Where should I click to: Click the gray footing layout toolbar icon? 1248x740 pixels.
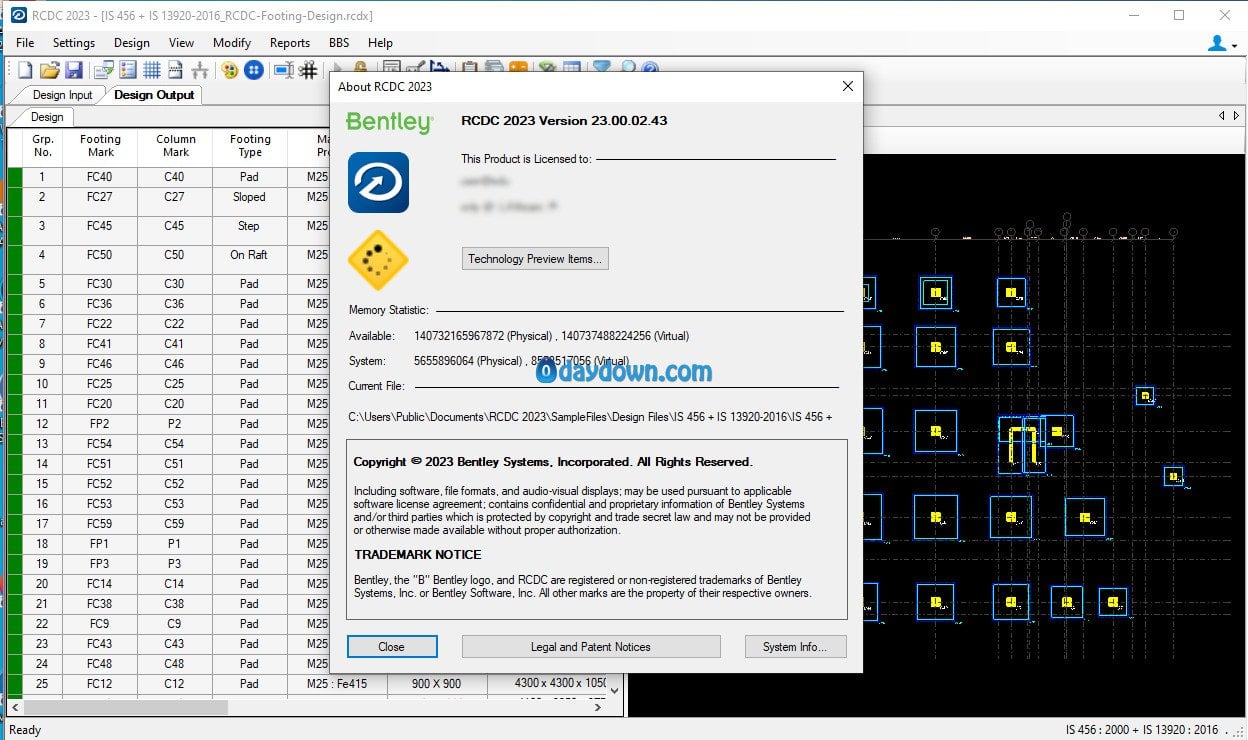click(200, 70)
